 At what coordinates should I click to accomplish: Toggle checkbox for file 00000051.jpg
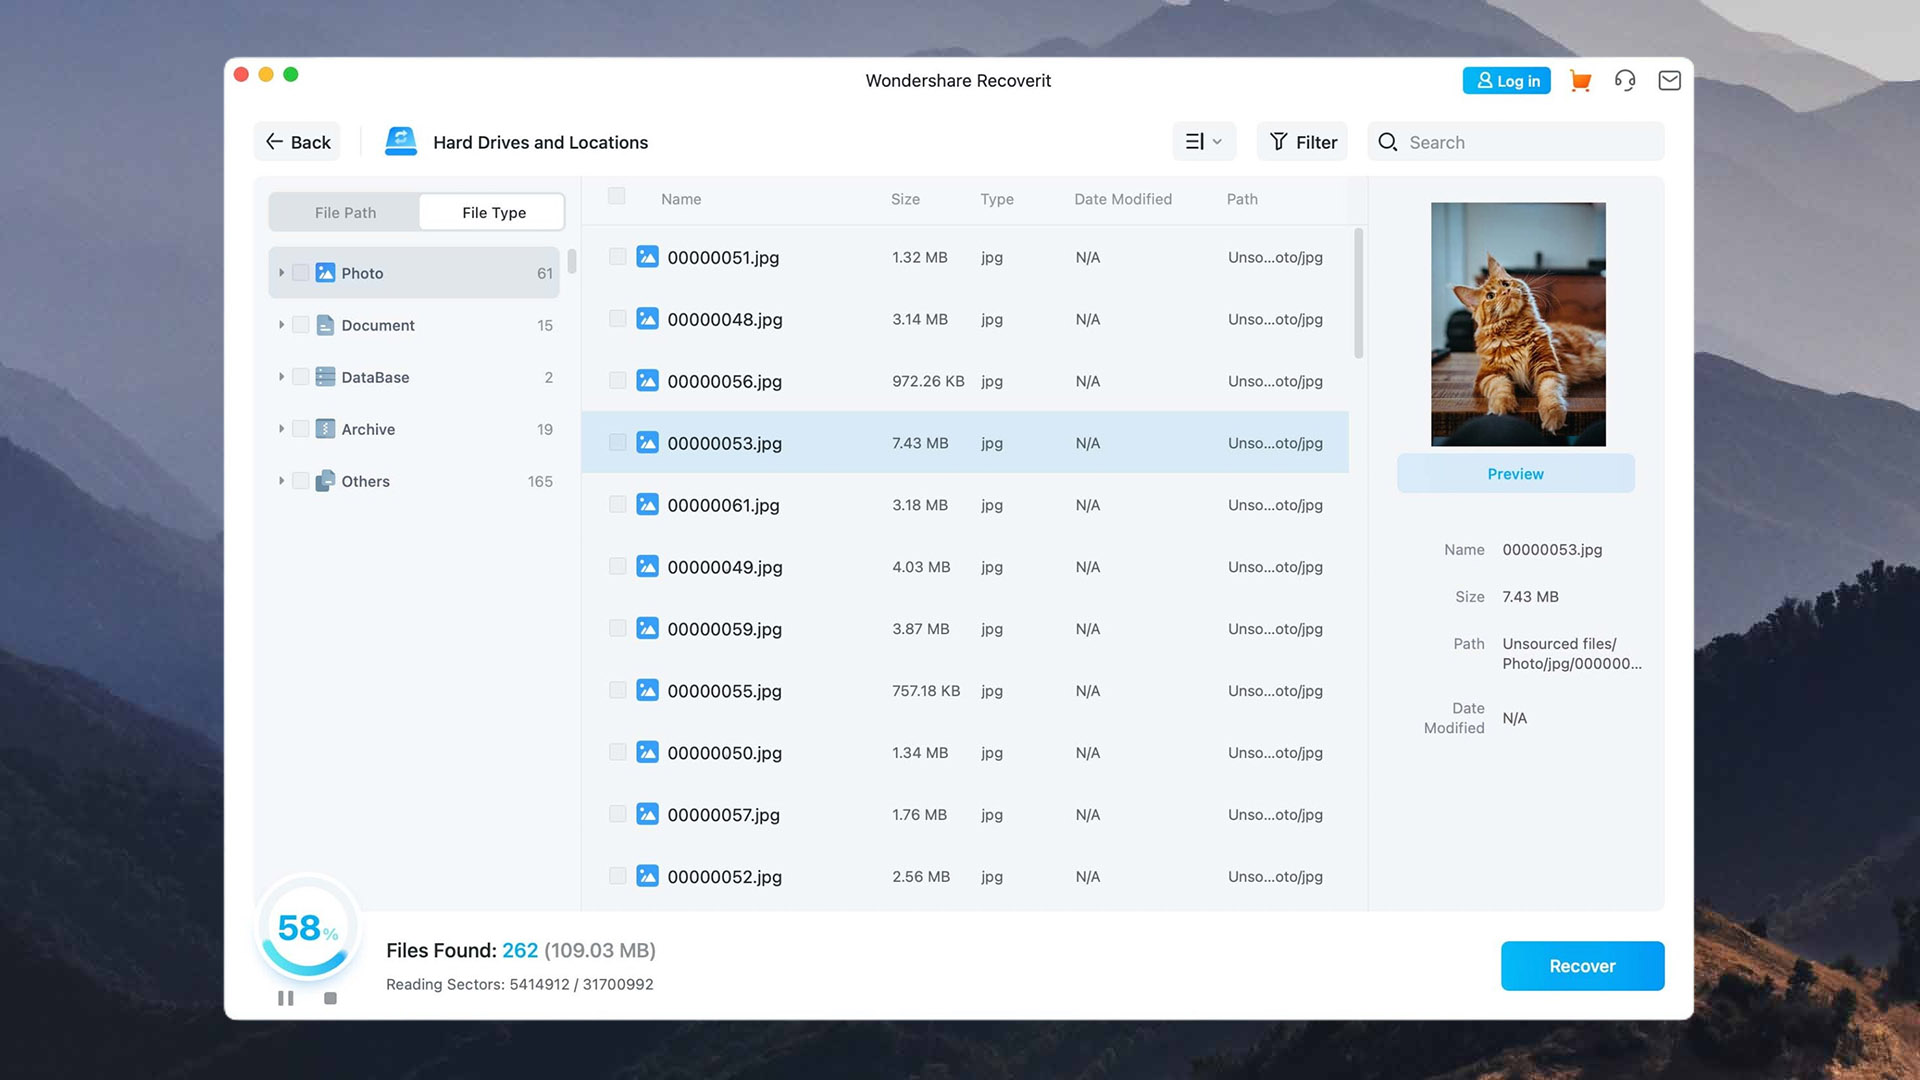pos(616,257)
